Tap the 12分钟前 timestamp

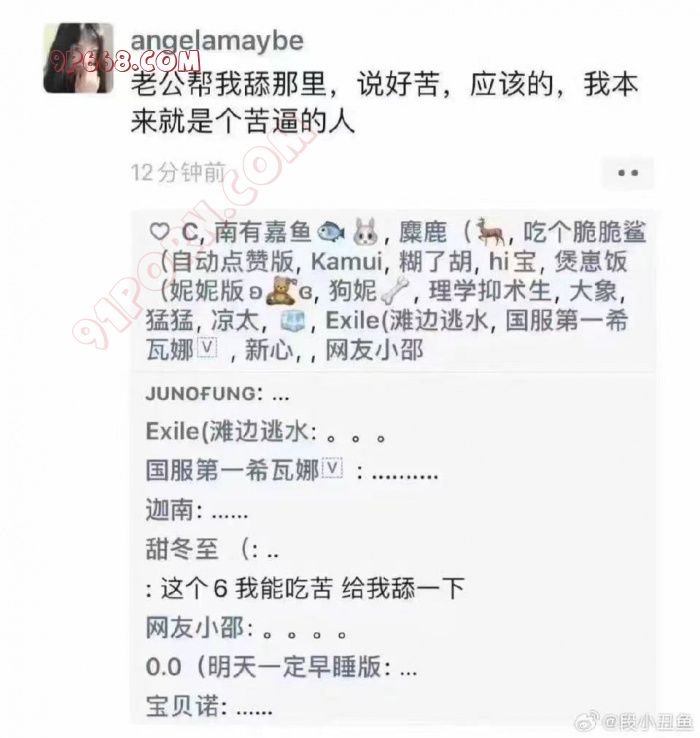click(x=178, y=173)
